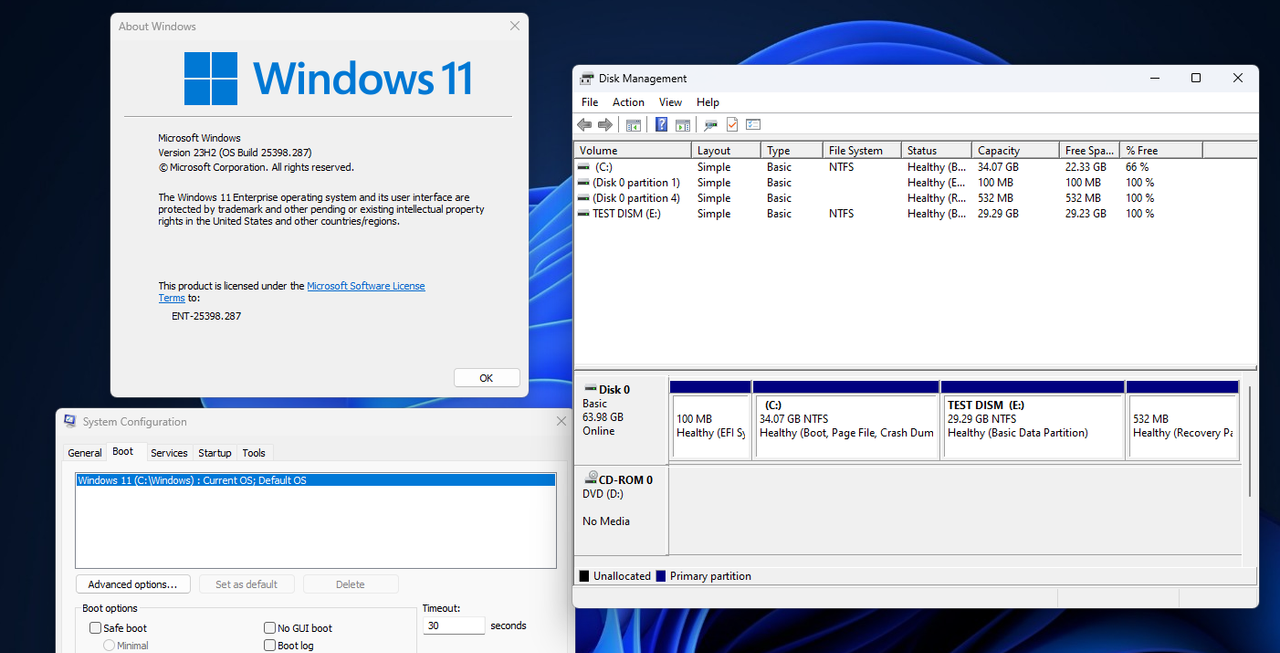Click the 29.29 GB capacity cell
Screen dimensions: 1280x653
(998, 214)
